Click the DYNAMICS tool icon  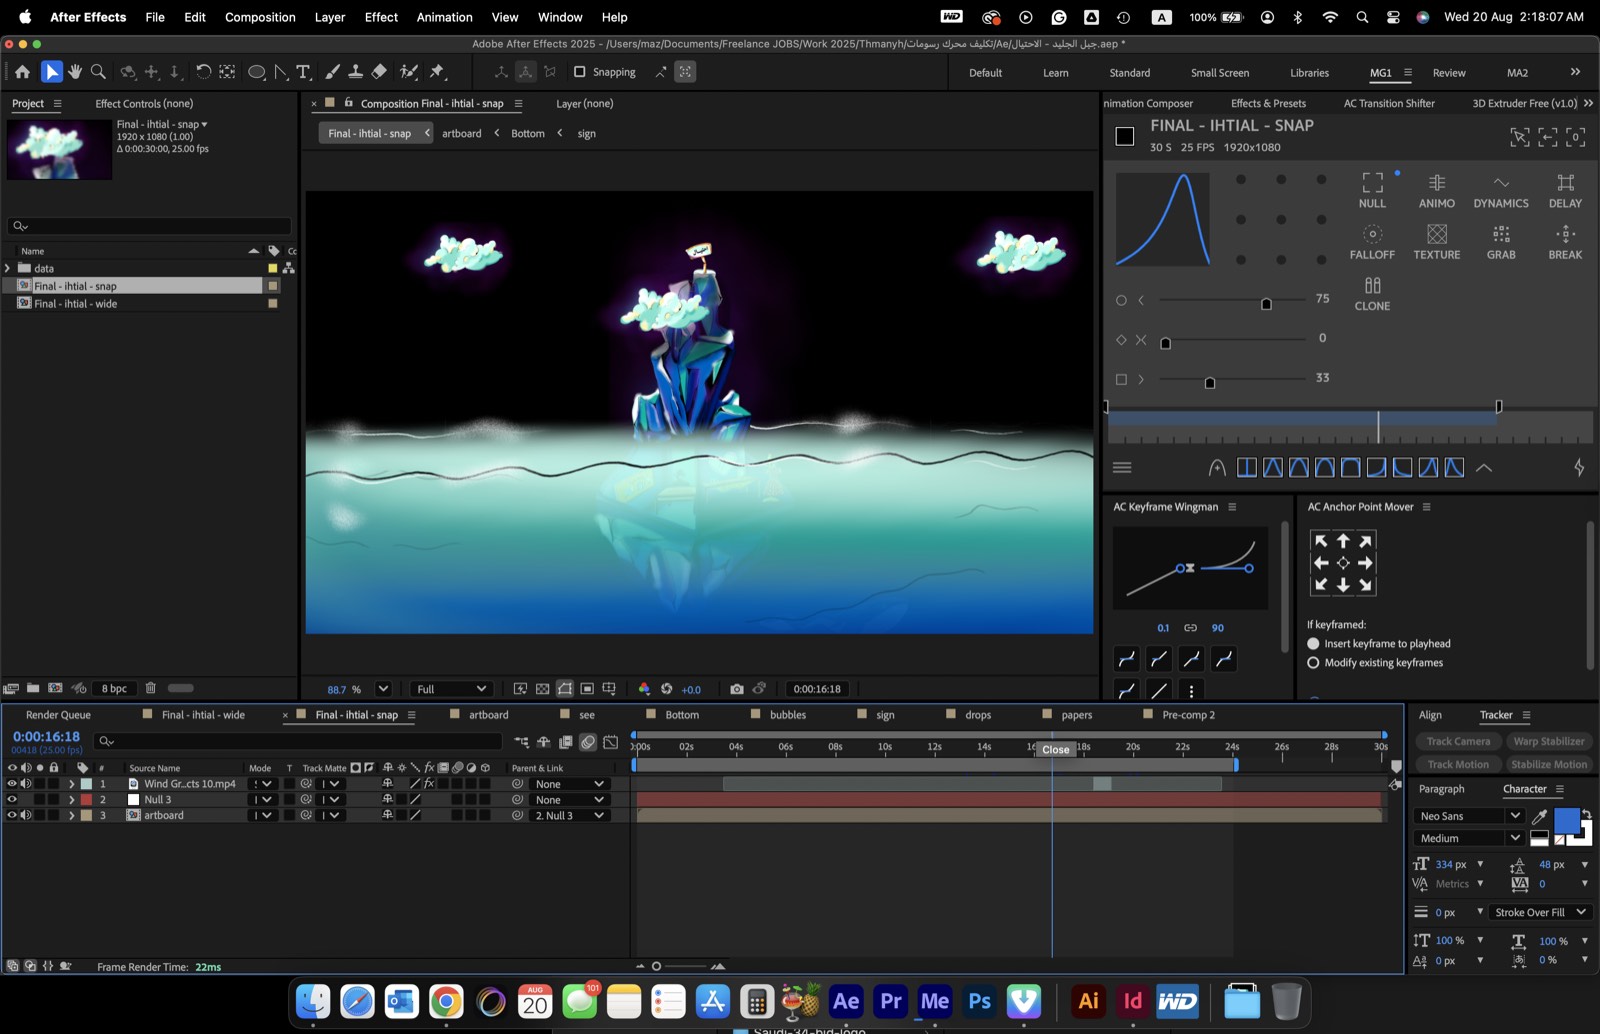[1501, 189]
